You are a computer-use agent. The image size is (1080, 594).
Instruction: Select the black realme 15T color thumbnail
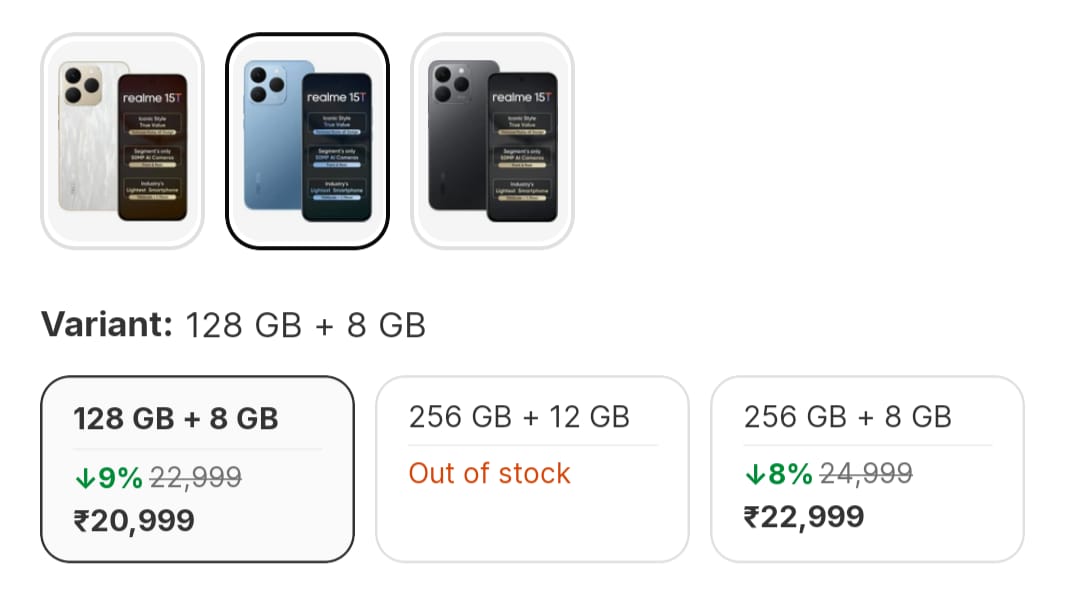pos(492,141)
